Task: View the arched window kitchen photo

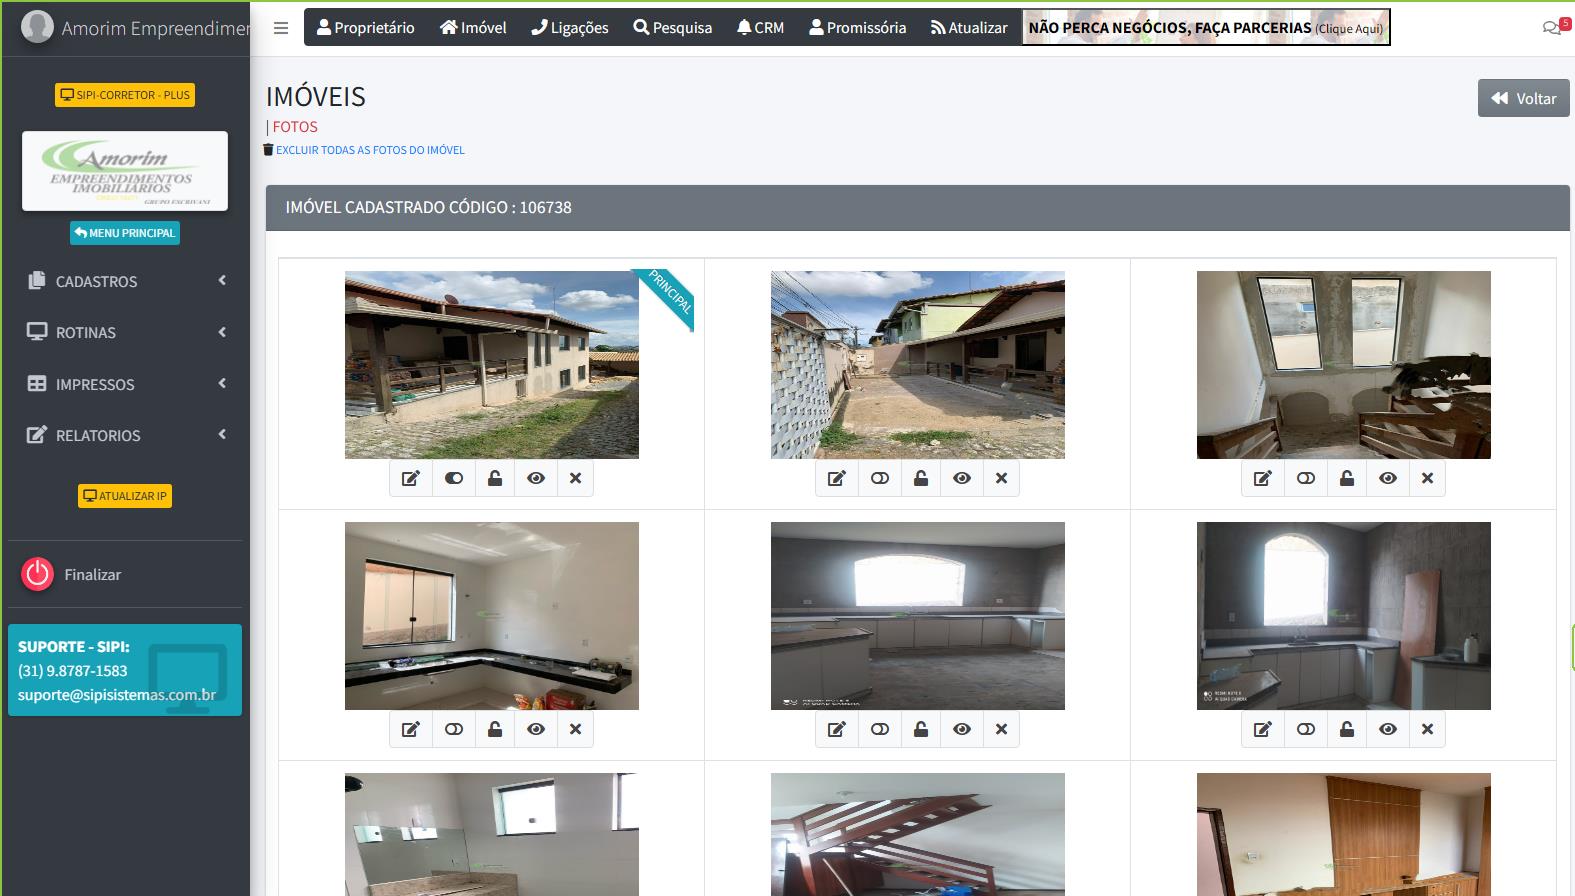Action: click(1388, 729)
